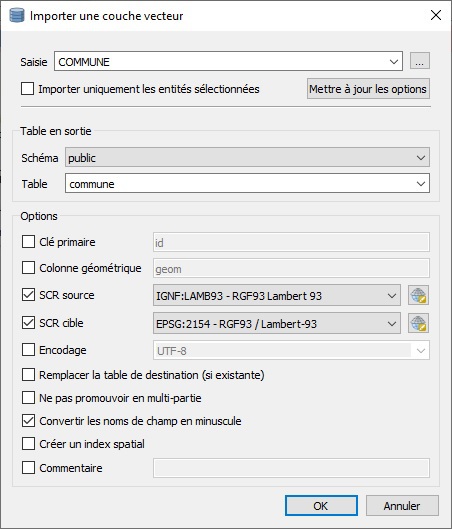Open the SCR cible EPSG:2154 dropdown
452x529 pixels.
point(277,324)
